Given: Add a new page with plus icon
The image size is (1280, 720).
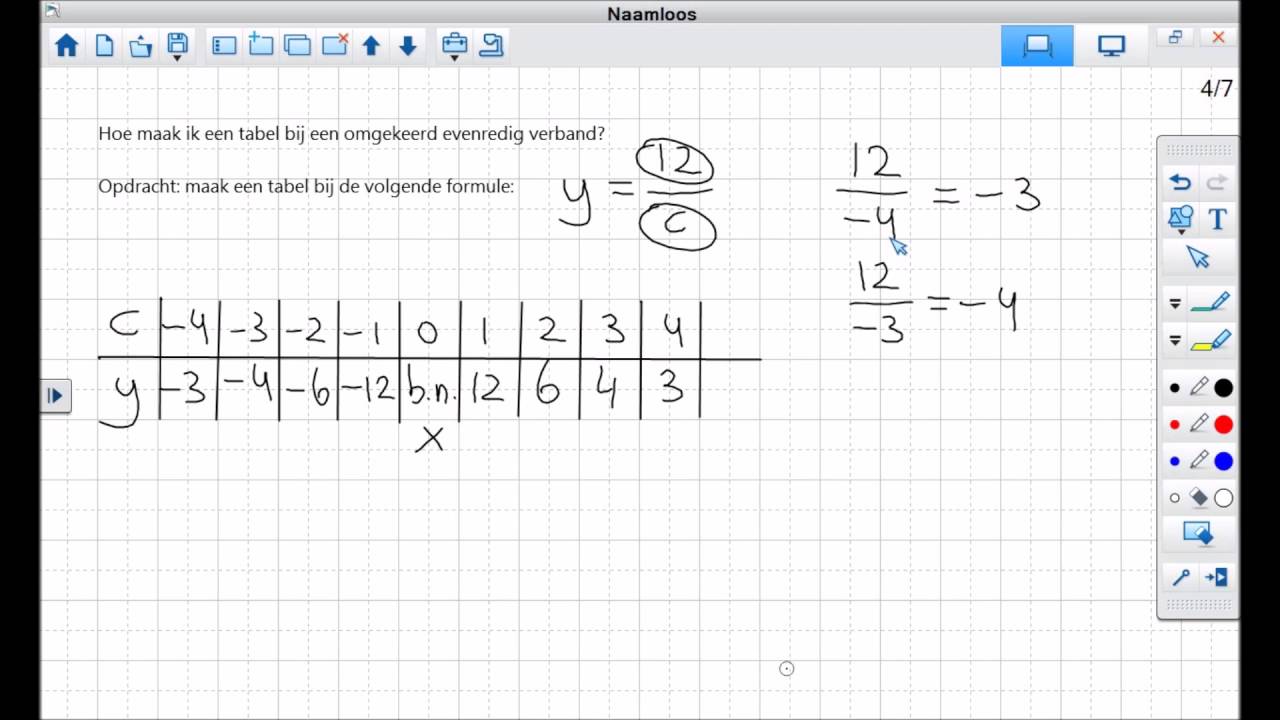Looking at the screenshot, I should [x=261, y=44].
